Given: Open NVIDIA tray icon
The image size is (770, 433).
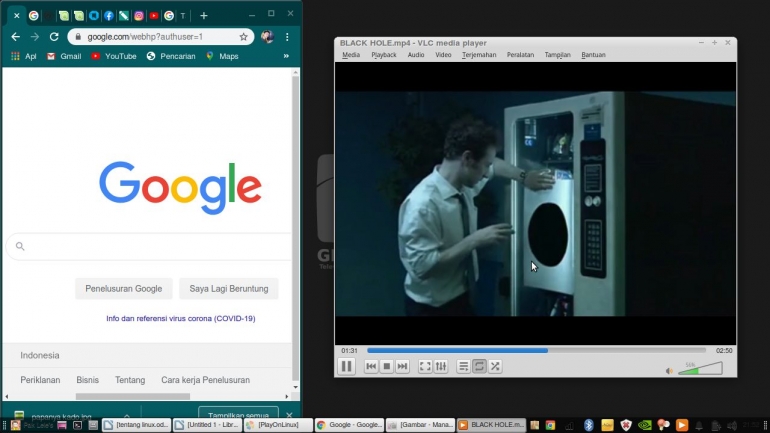Looking at the screenshot, I should coord(644,425).
